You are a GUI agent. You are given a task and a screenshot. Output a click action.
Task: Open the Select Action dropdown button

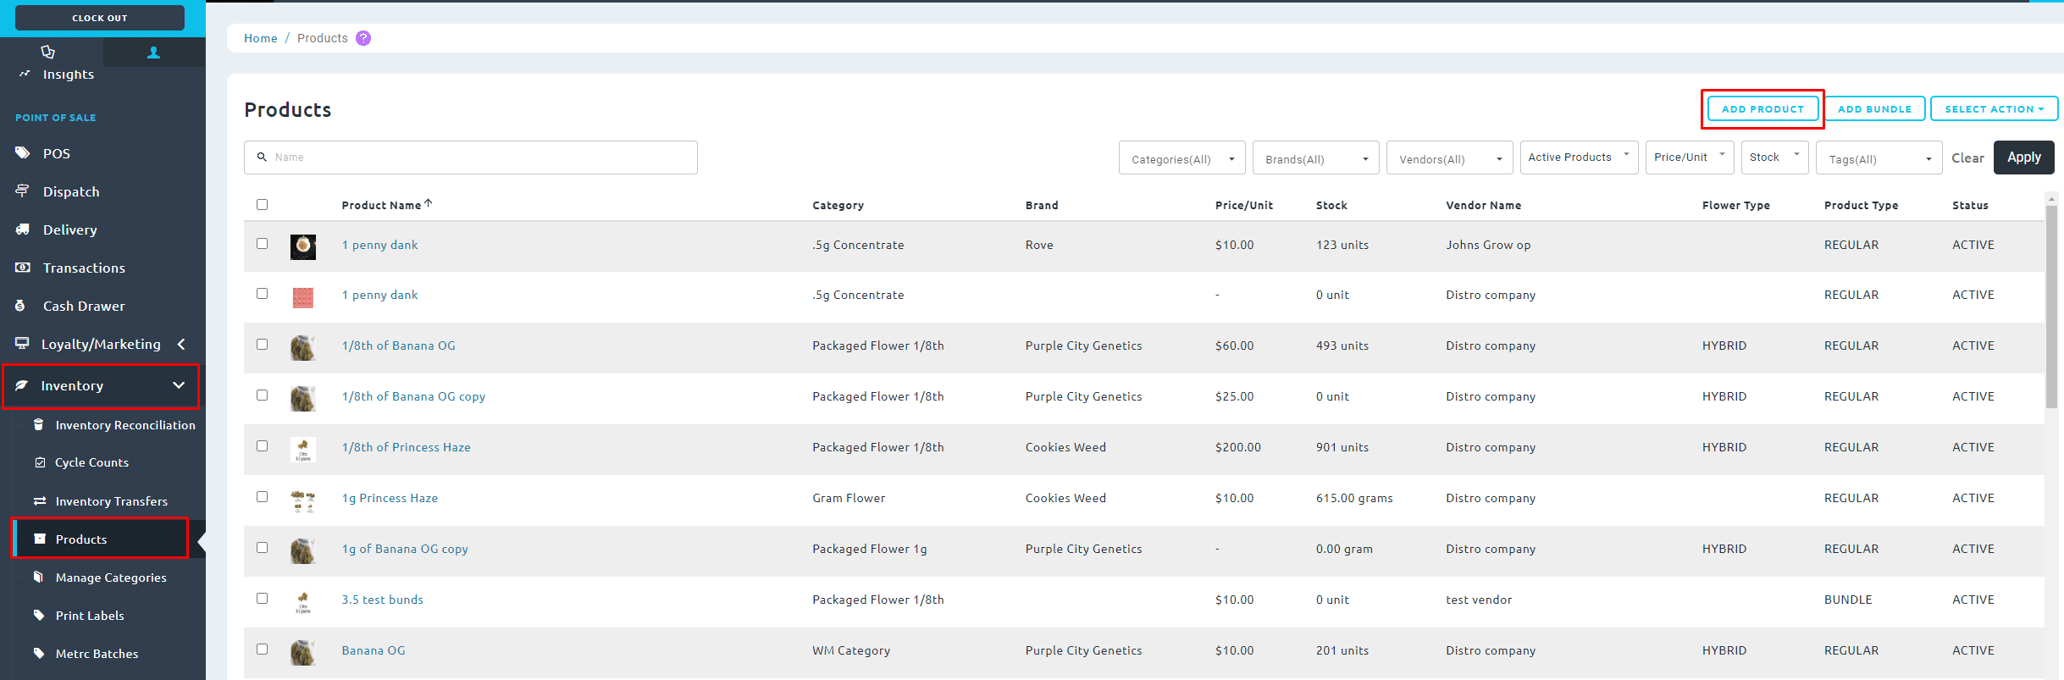pyautogui.click(x=1993, y=109)
